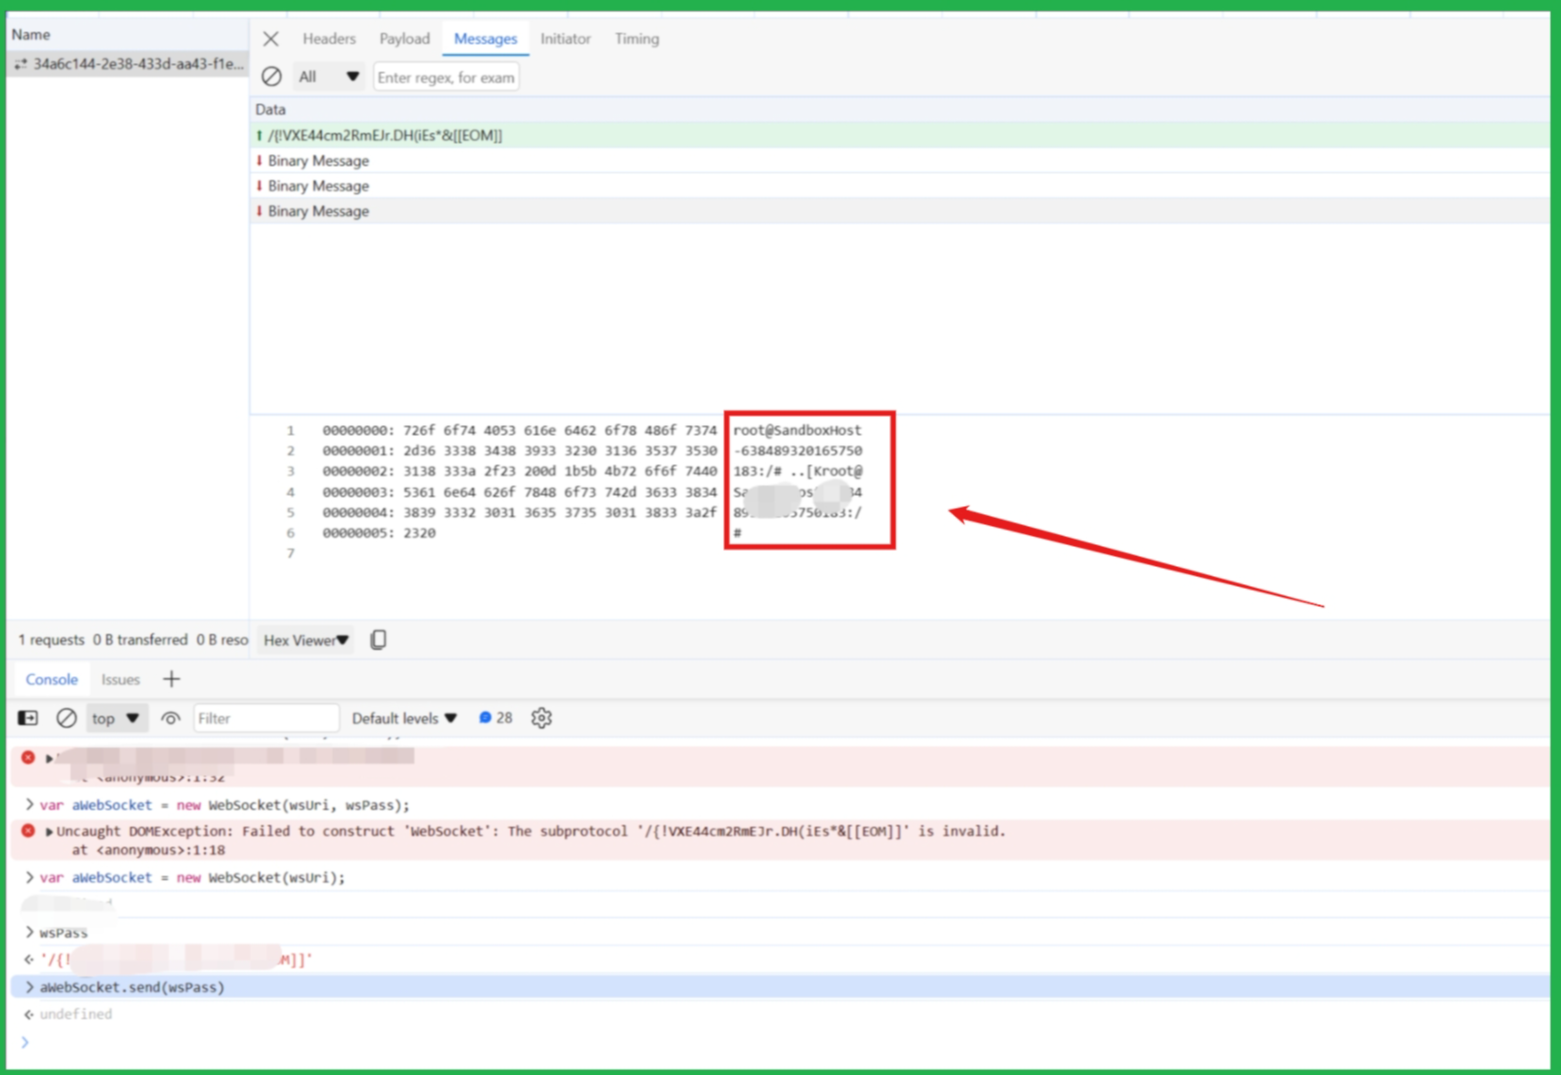Expand the first red console error entry
The image size is (1561, 1075).
pyautogui.click(x=48, y=758)
